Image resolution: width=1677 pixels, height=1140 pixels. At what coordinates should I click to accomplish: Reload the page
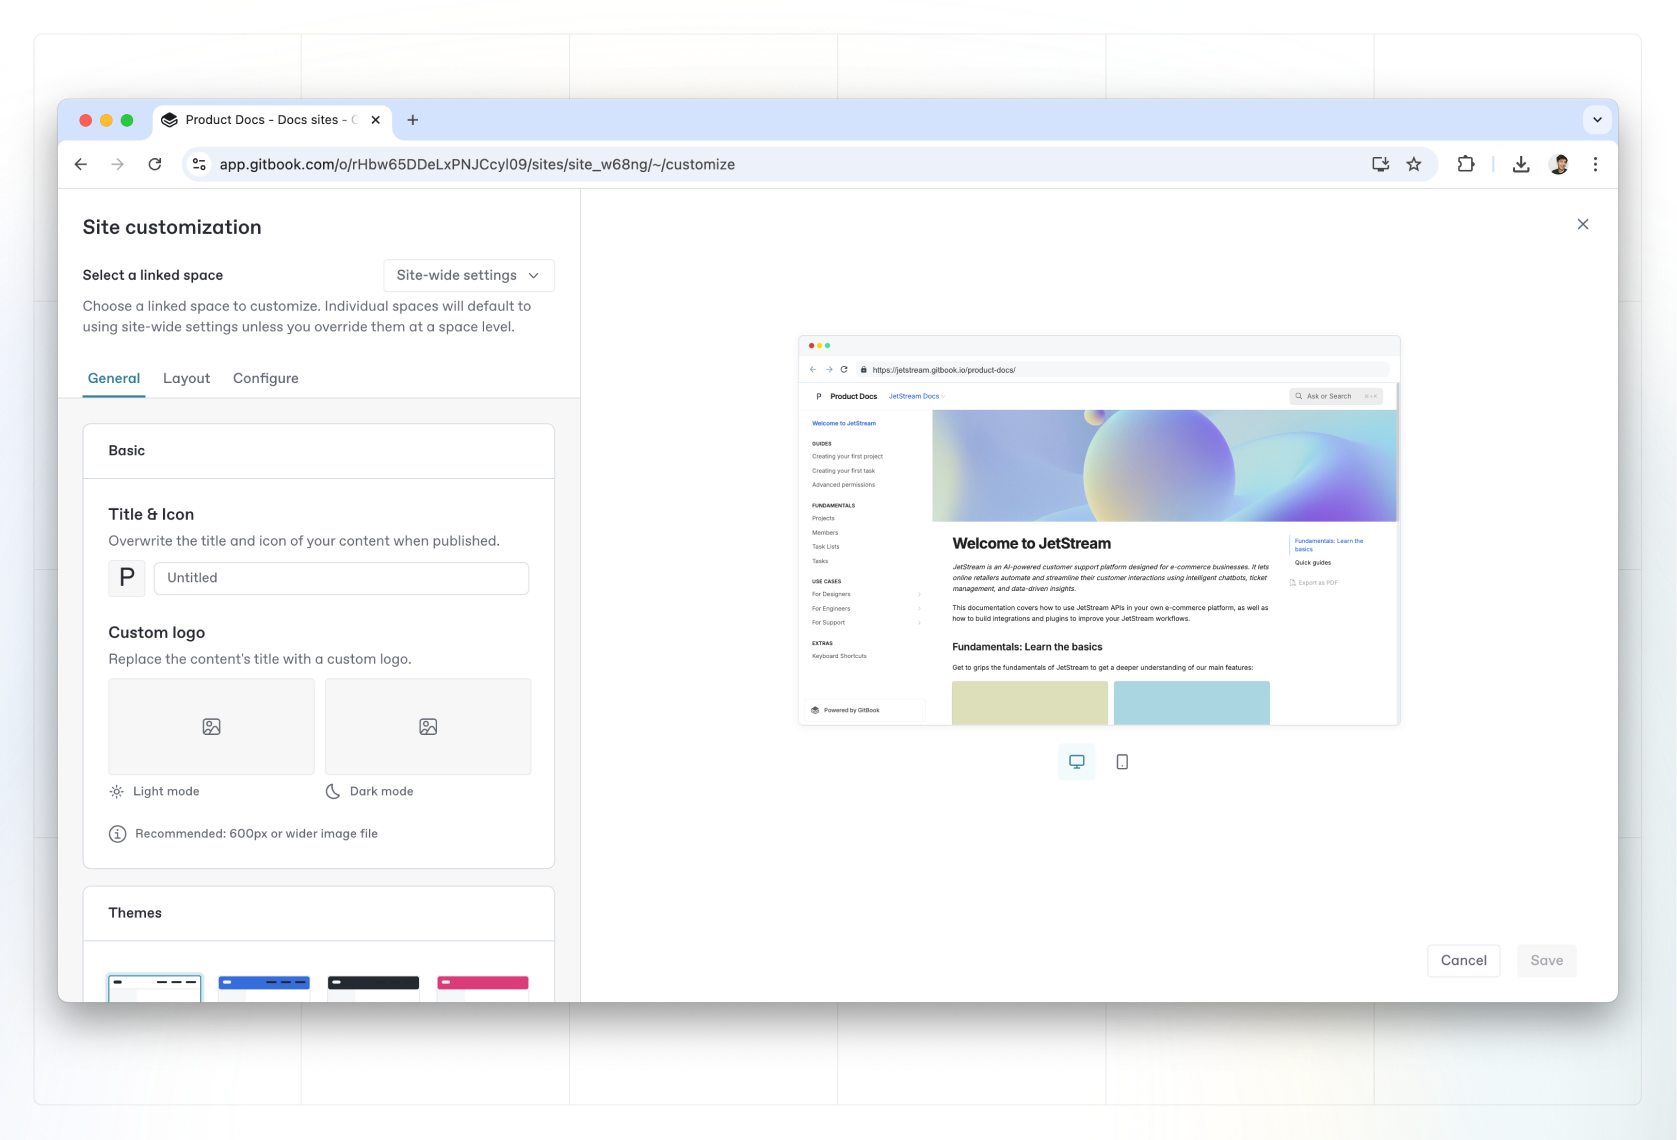click(155, 164)
